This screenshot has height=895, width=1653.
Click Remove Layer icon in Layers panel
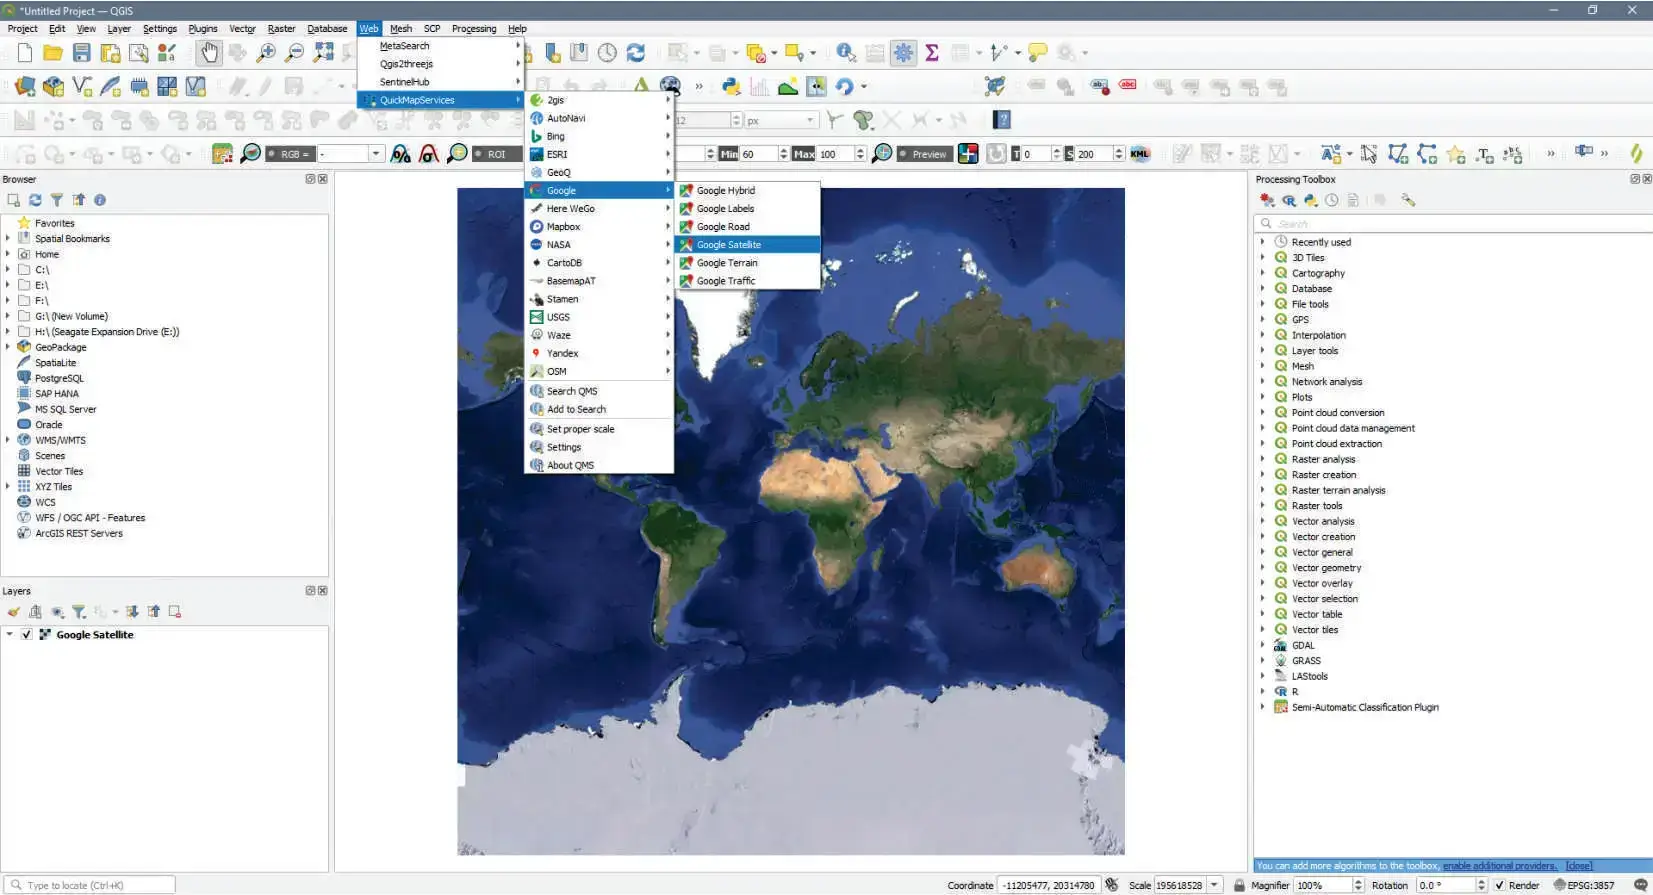[x=175, y=612]
